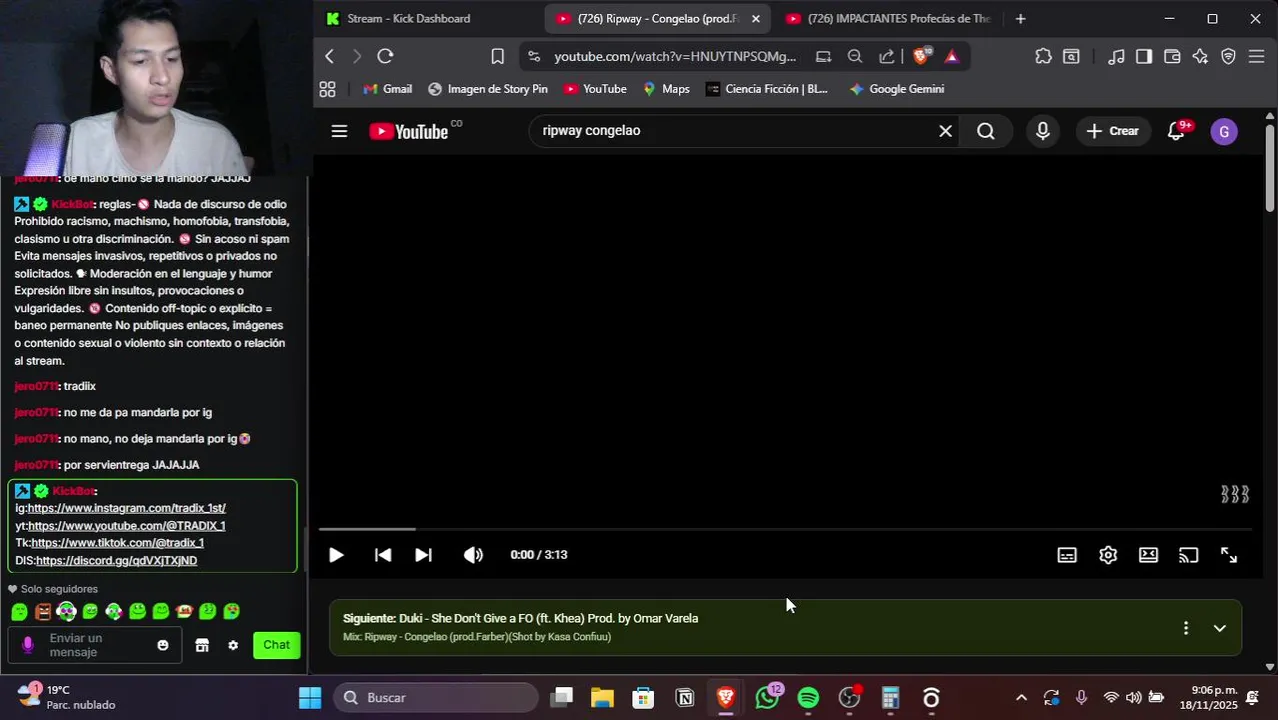Viewport: 1278px width, 720px height.
Task: Open Kick chat settings gear
Action: click(x=233, y=645)
